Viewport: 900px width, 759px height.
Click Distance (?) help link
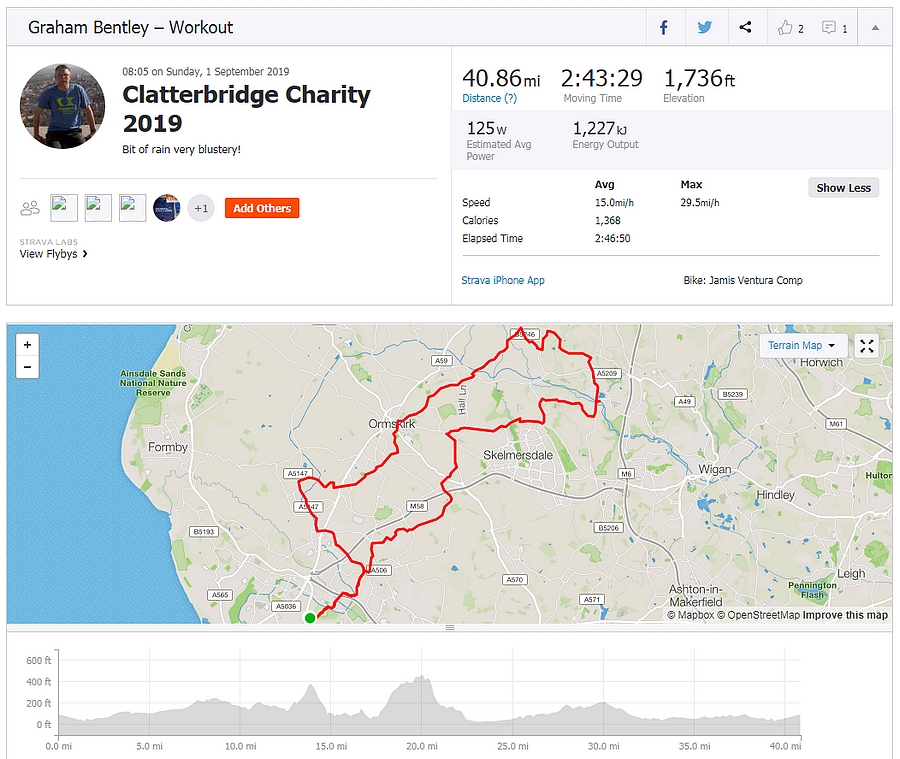point(489,98)
